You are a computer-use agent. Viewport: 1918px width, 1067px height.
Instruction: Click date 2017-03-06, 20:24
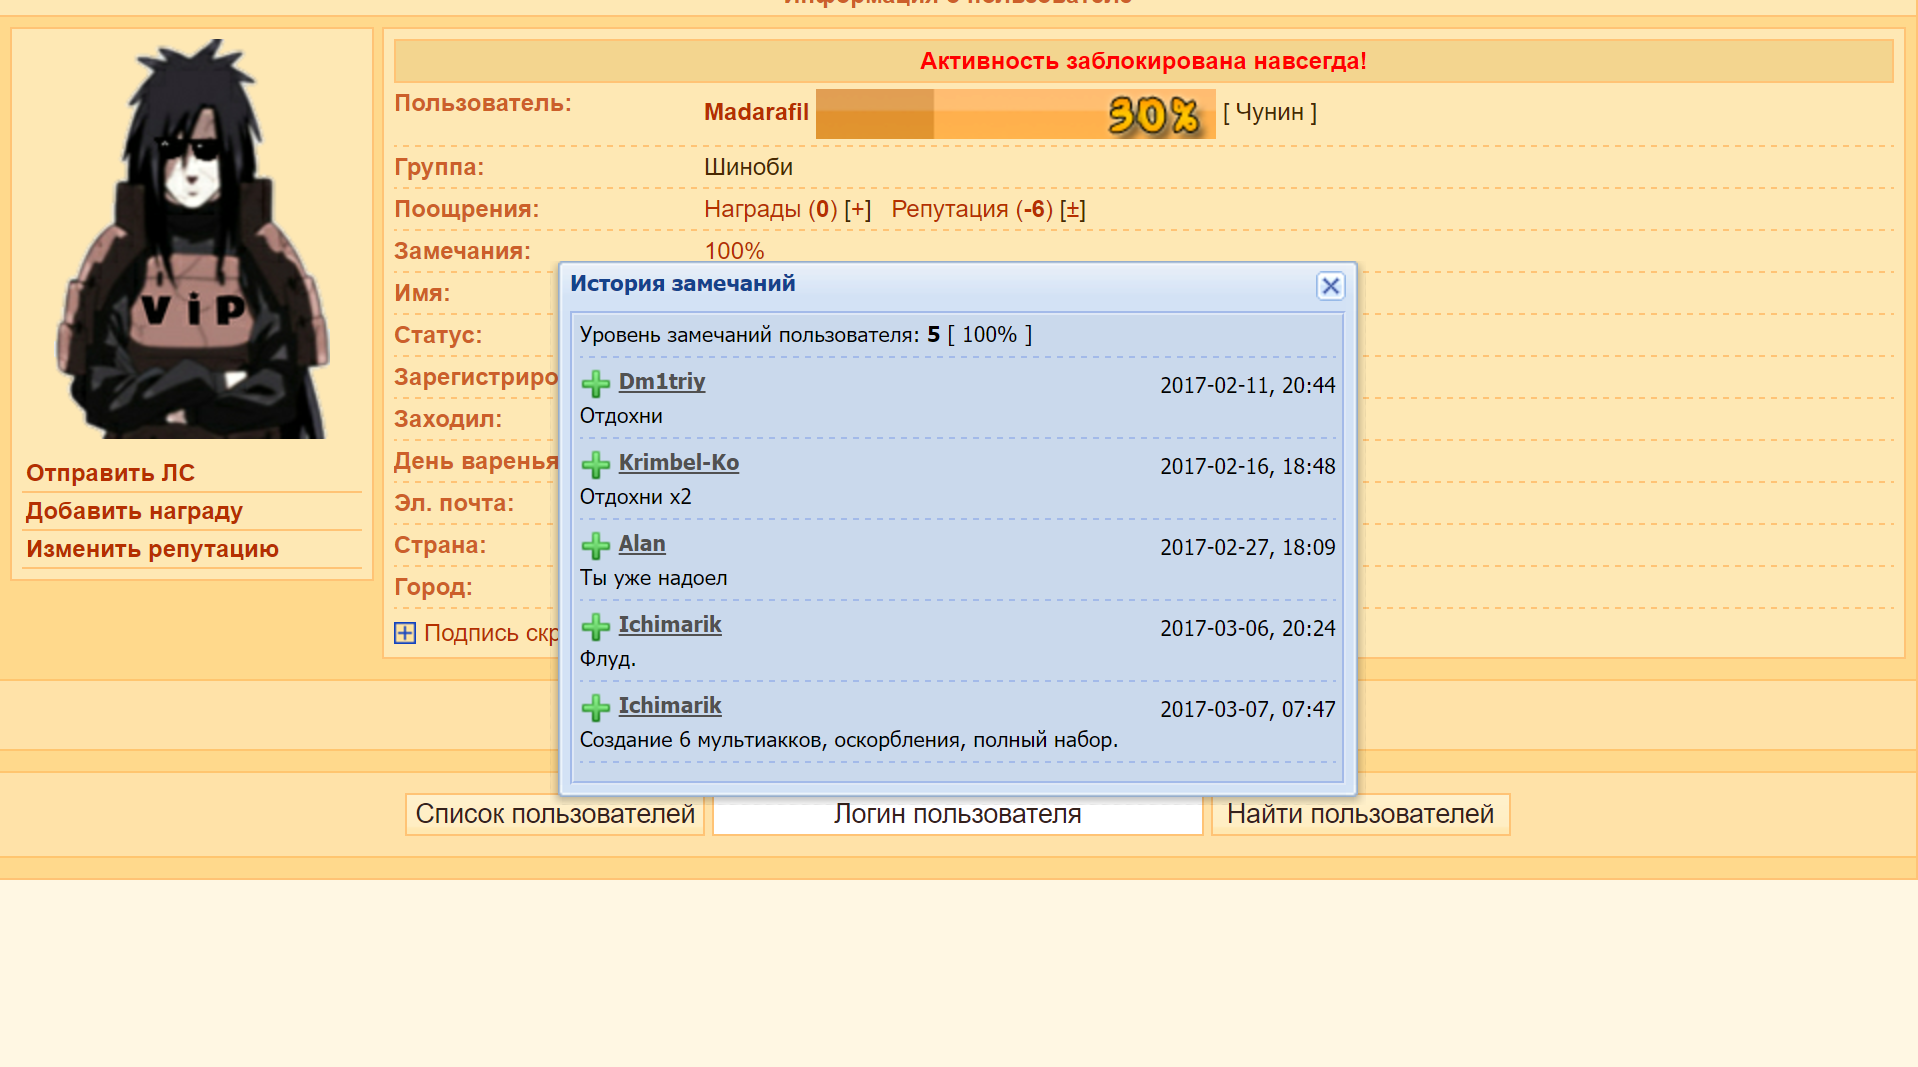(x=1247, y=628)
